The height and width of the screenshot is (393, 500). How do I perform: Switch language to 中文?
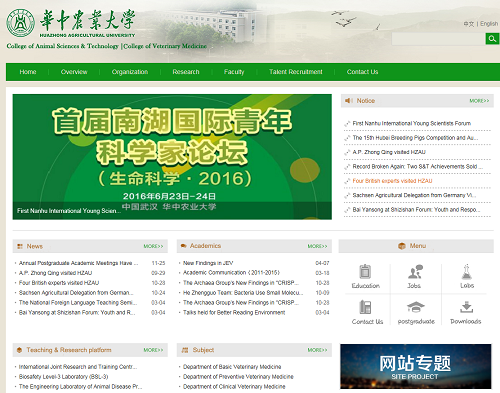pyautogui.click(x=469, y=24)
